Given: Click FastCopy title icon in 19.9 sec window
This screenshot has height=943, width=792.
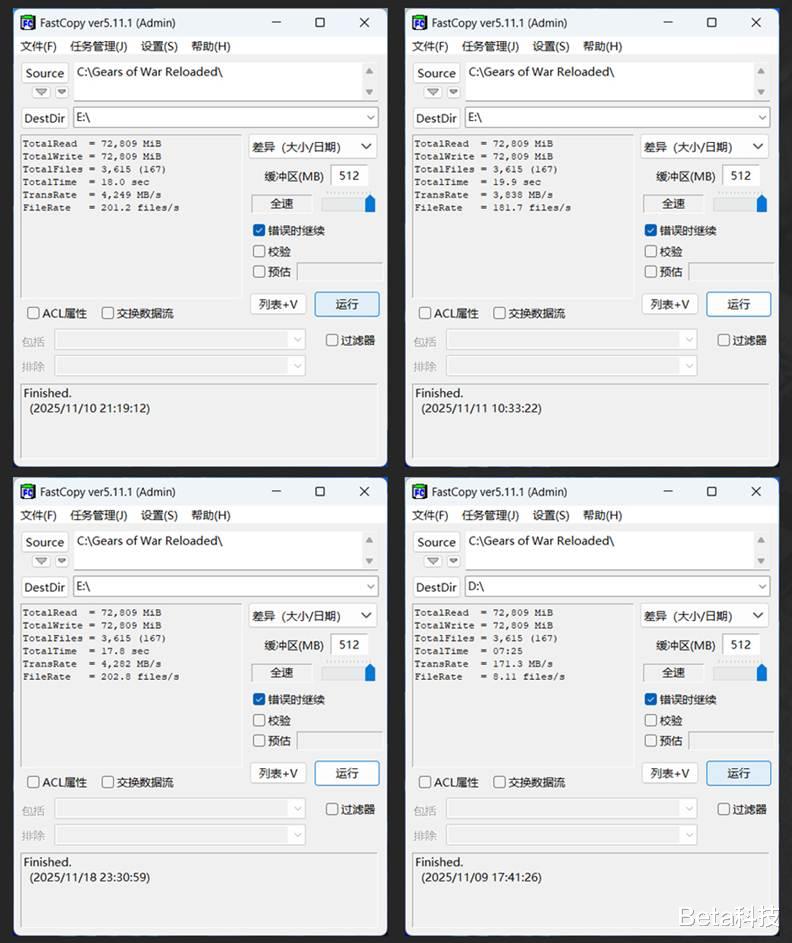Looking at the screenshot, I should (419, 23).
